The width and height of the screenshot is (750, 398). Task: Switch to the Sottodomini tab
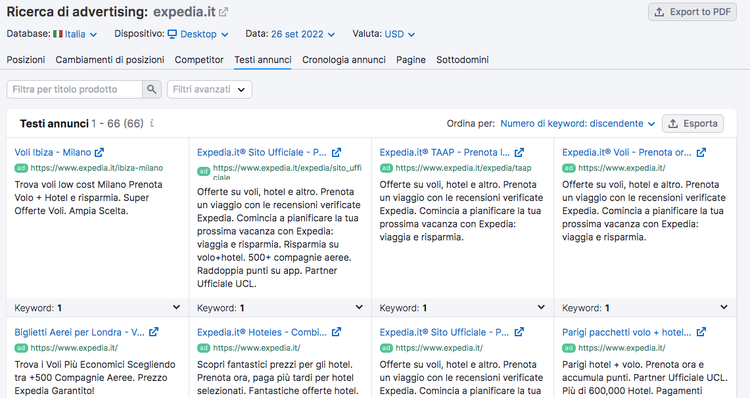(462, 60)
